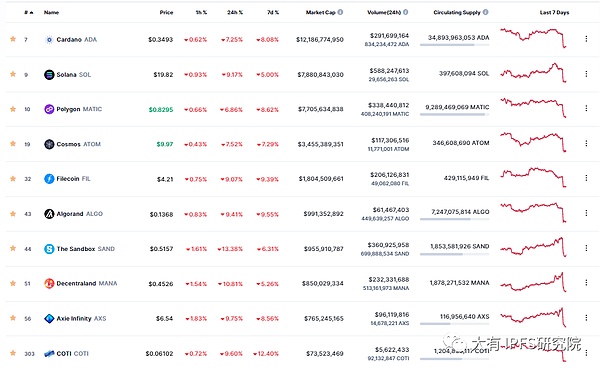Click the Decentraland MANA coin logo
Image resolution: width=600 pixels, height=370 pixels.
pos(49,284)
